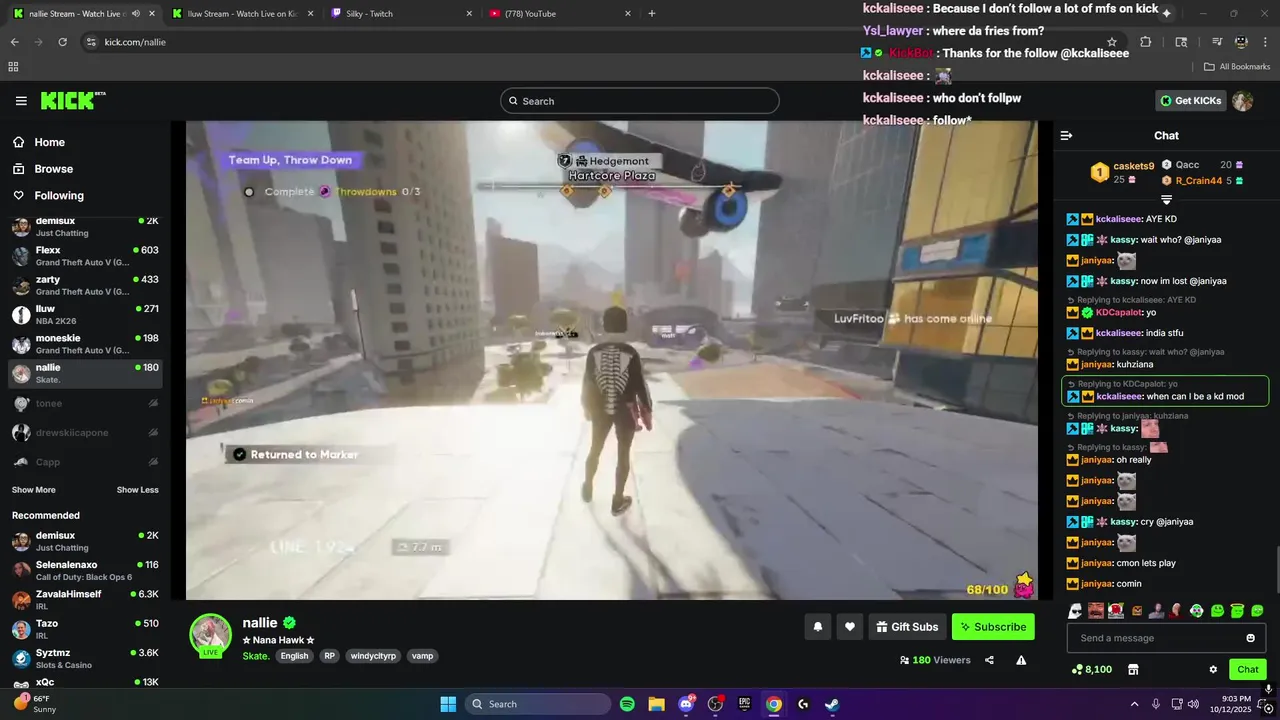Screen dimensions: 1280x720
Task: Switch to the YouTube tab
Action: point(559,13)
